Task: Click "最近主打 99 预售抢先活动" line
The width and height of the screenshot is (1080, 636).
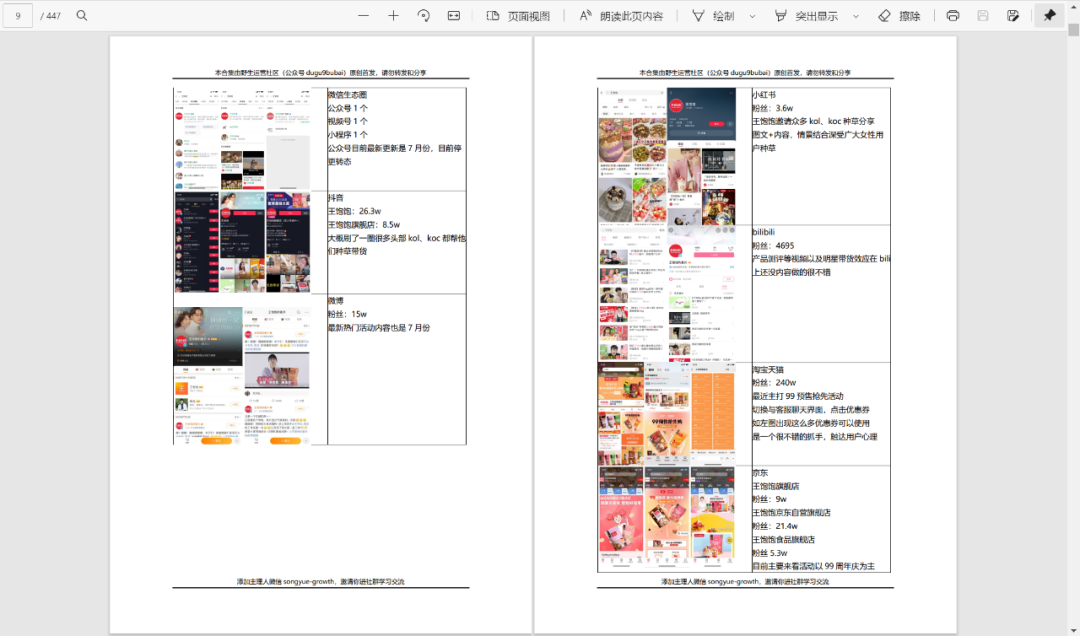Action: tap(798, 396)
